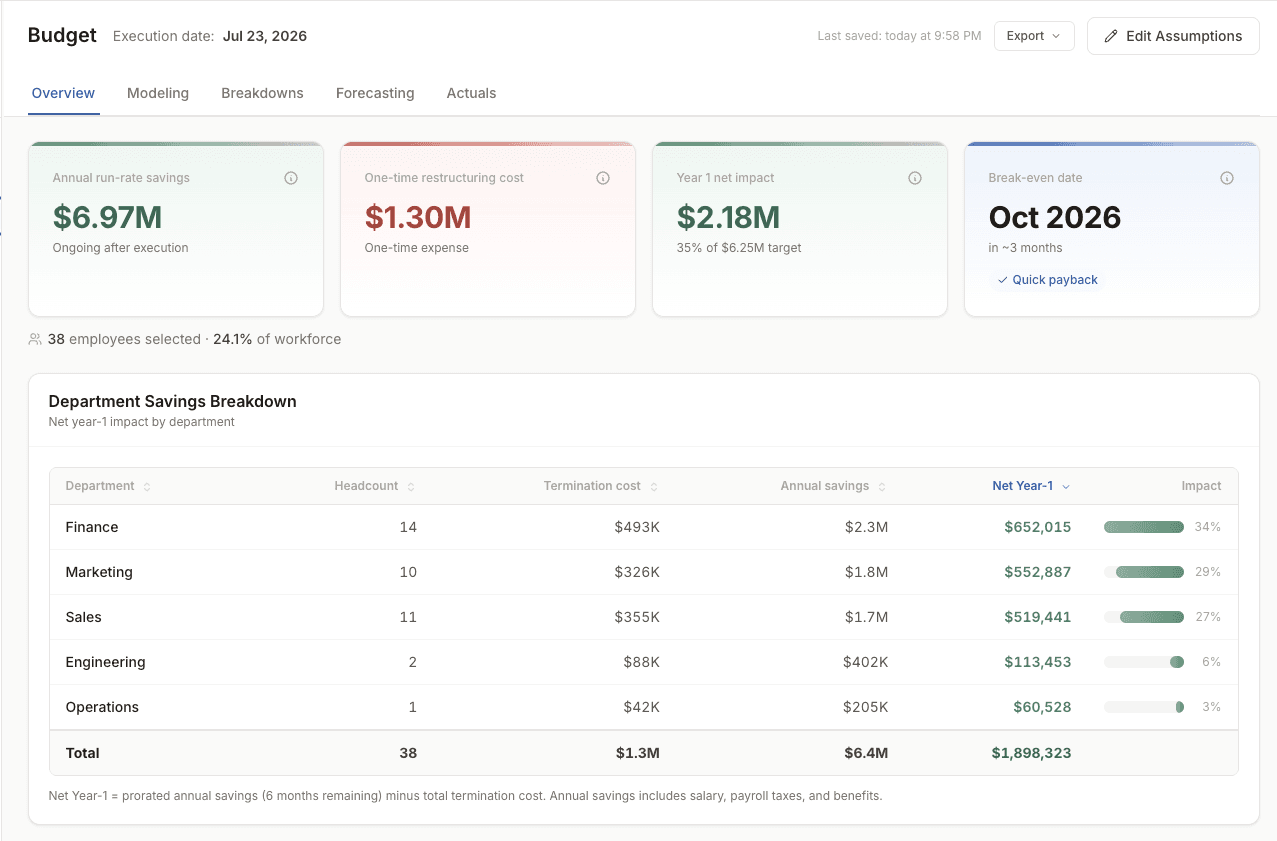Image resolution: width=1277 pixels, height=841 pixels.
Task: Click Engineering 6% impact bar
Action: click(x=1144, y=662)
